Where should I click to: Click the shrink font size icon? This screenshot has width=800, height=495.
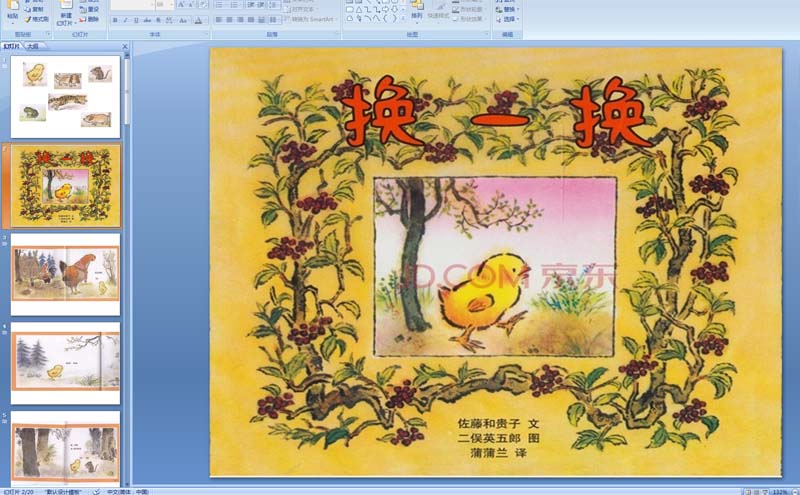pos(191,5)
